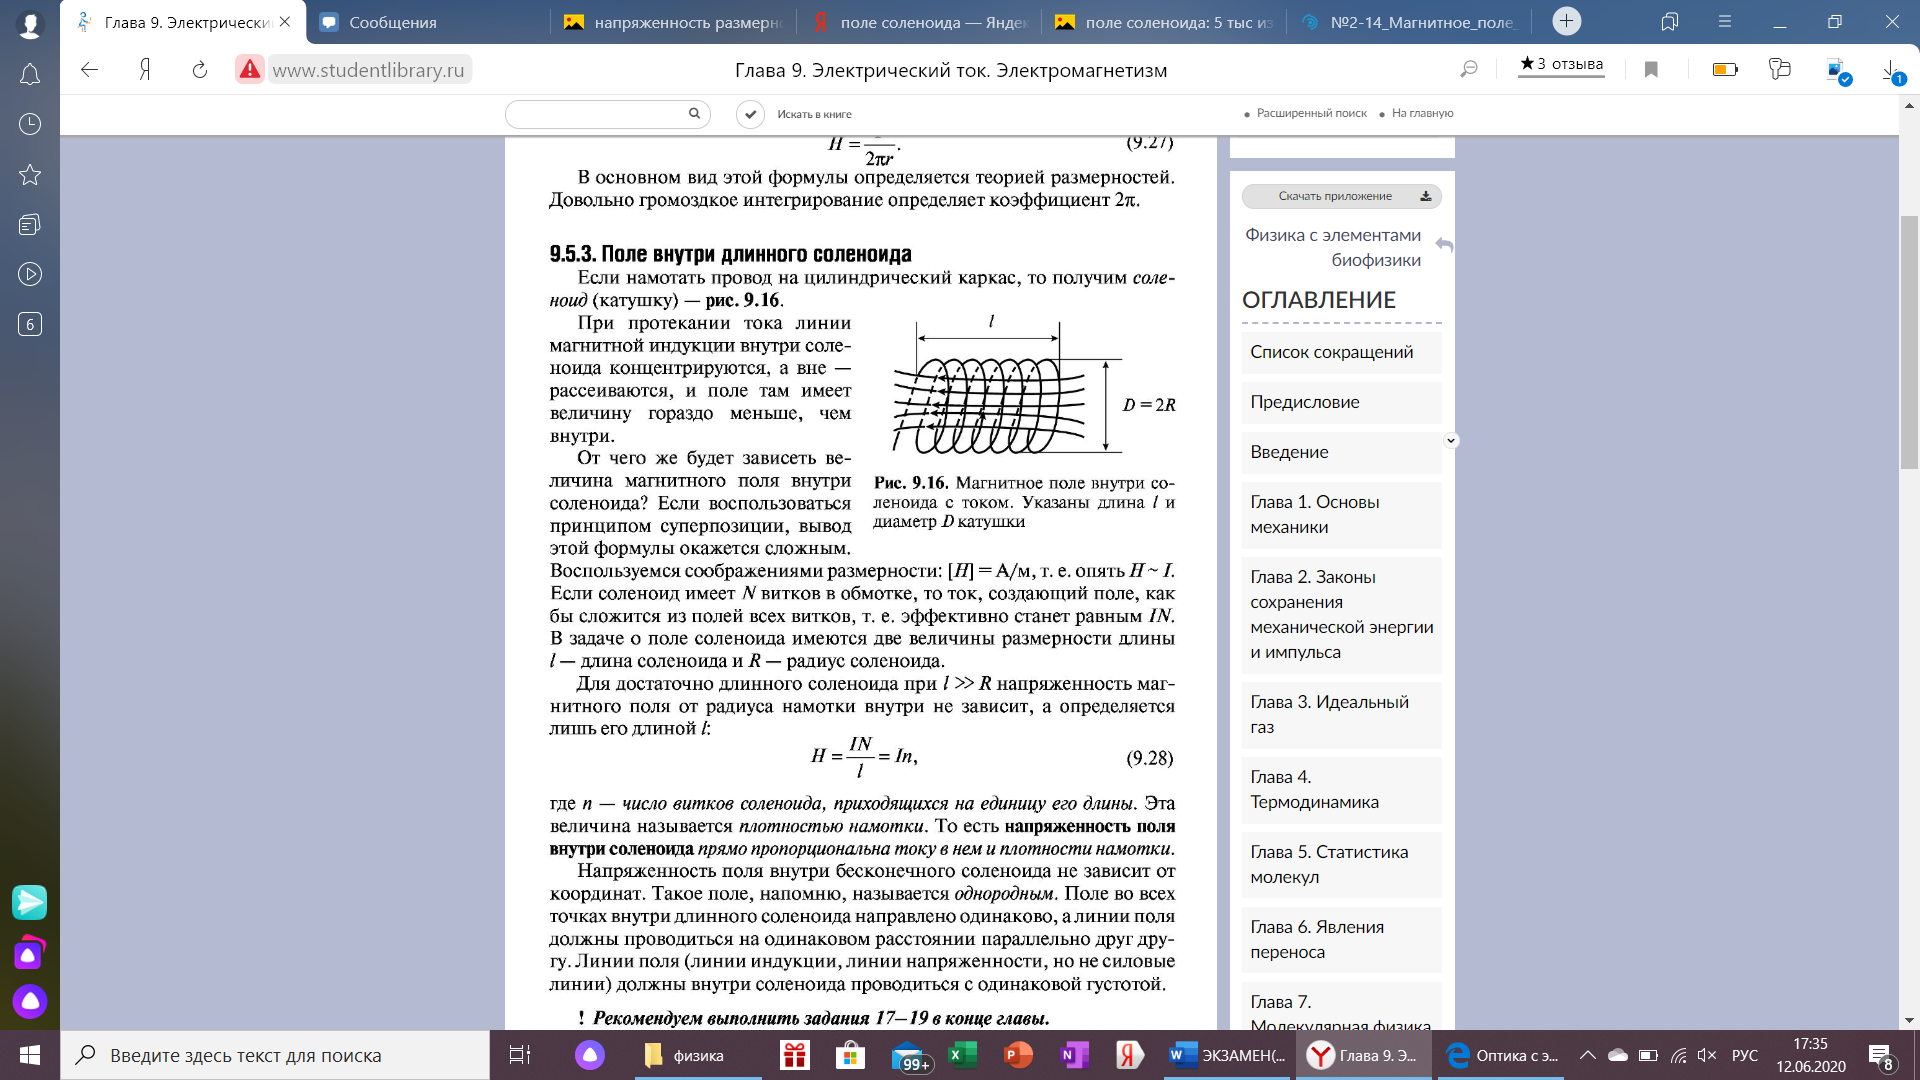The height and width of the screenshot is (1080, 1920).
Task: Open favorites star in the sidebar
Action: (x=30, y=174)
